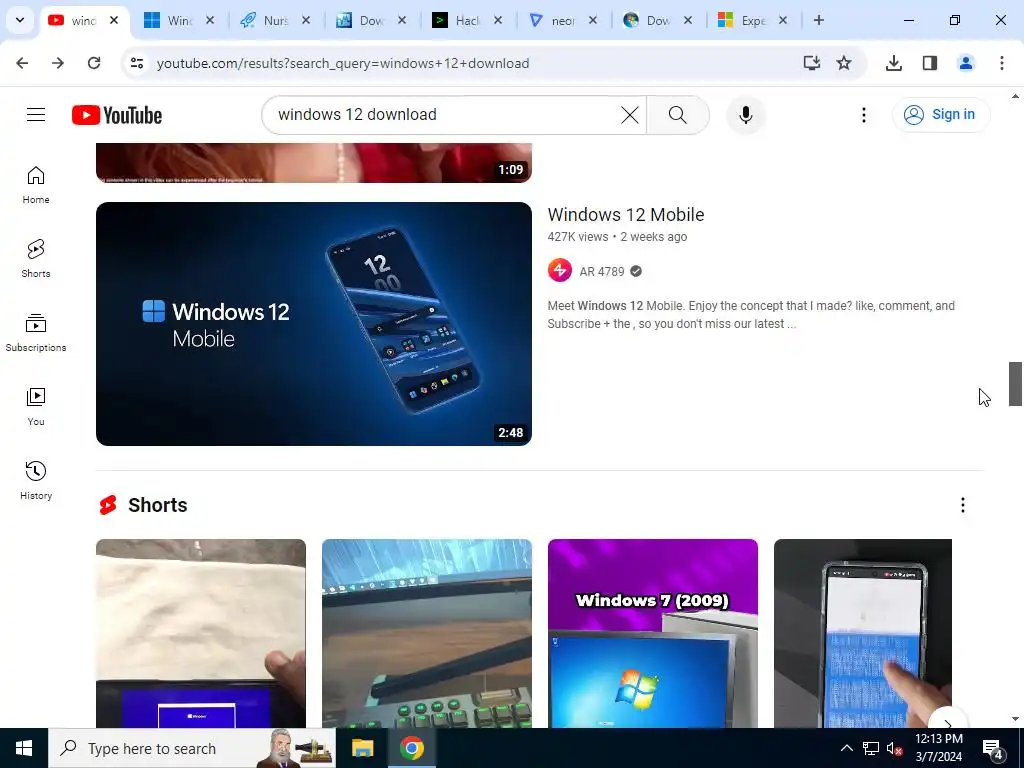This screenshot has width=1024, height=768.
Task: Open the YouTube guide hamburger menu
Action: pyautogui.click(x=36, y=115)
